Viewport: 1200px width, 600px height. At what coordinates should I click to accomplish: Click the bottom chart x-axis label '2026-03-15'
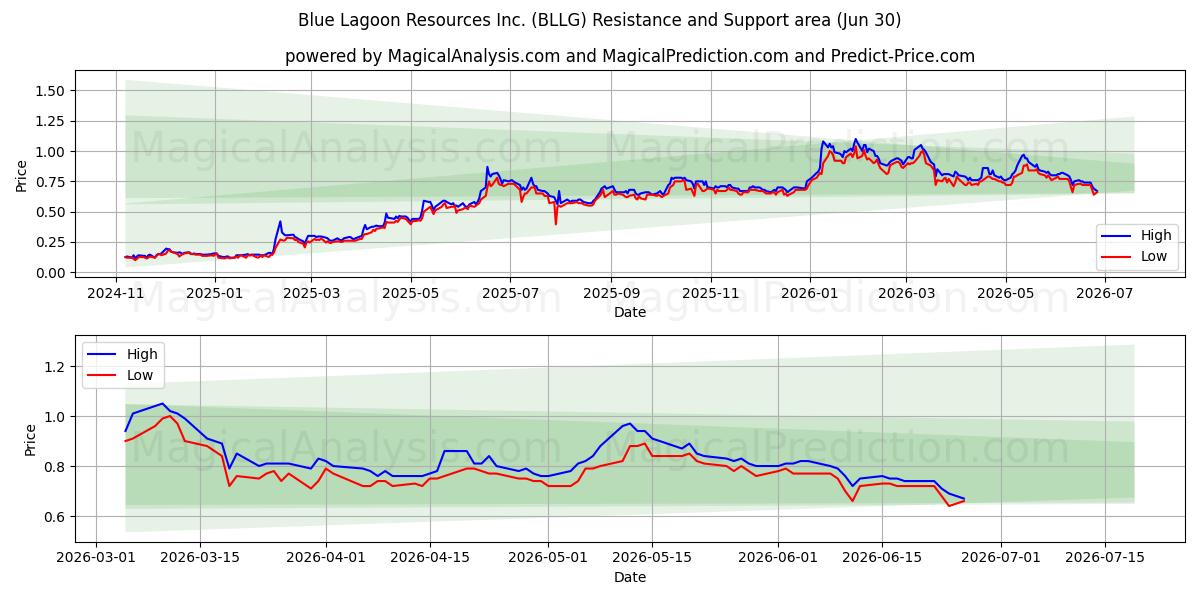pos(201,559)
